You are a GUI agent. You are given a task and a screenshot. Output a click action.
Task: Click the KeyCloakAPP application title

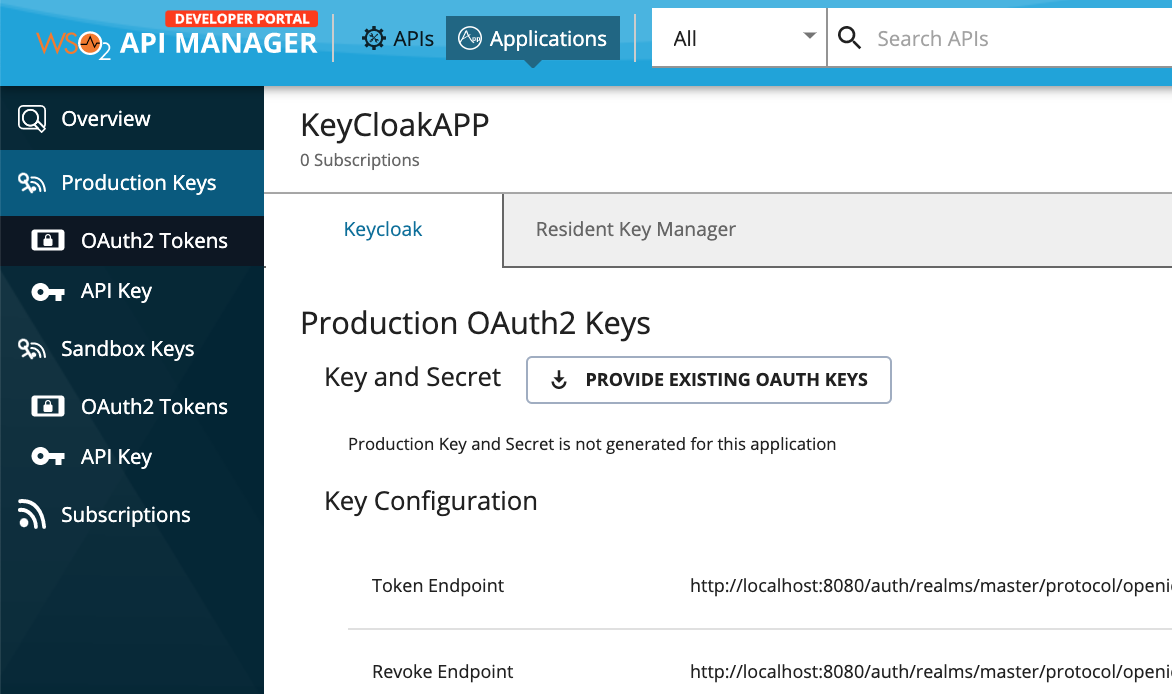click(x=395, y=125)
